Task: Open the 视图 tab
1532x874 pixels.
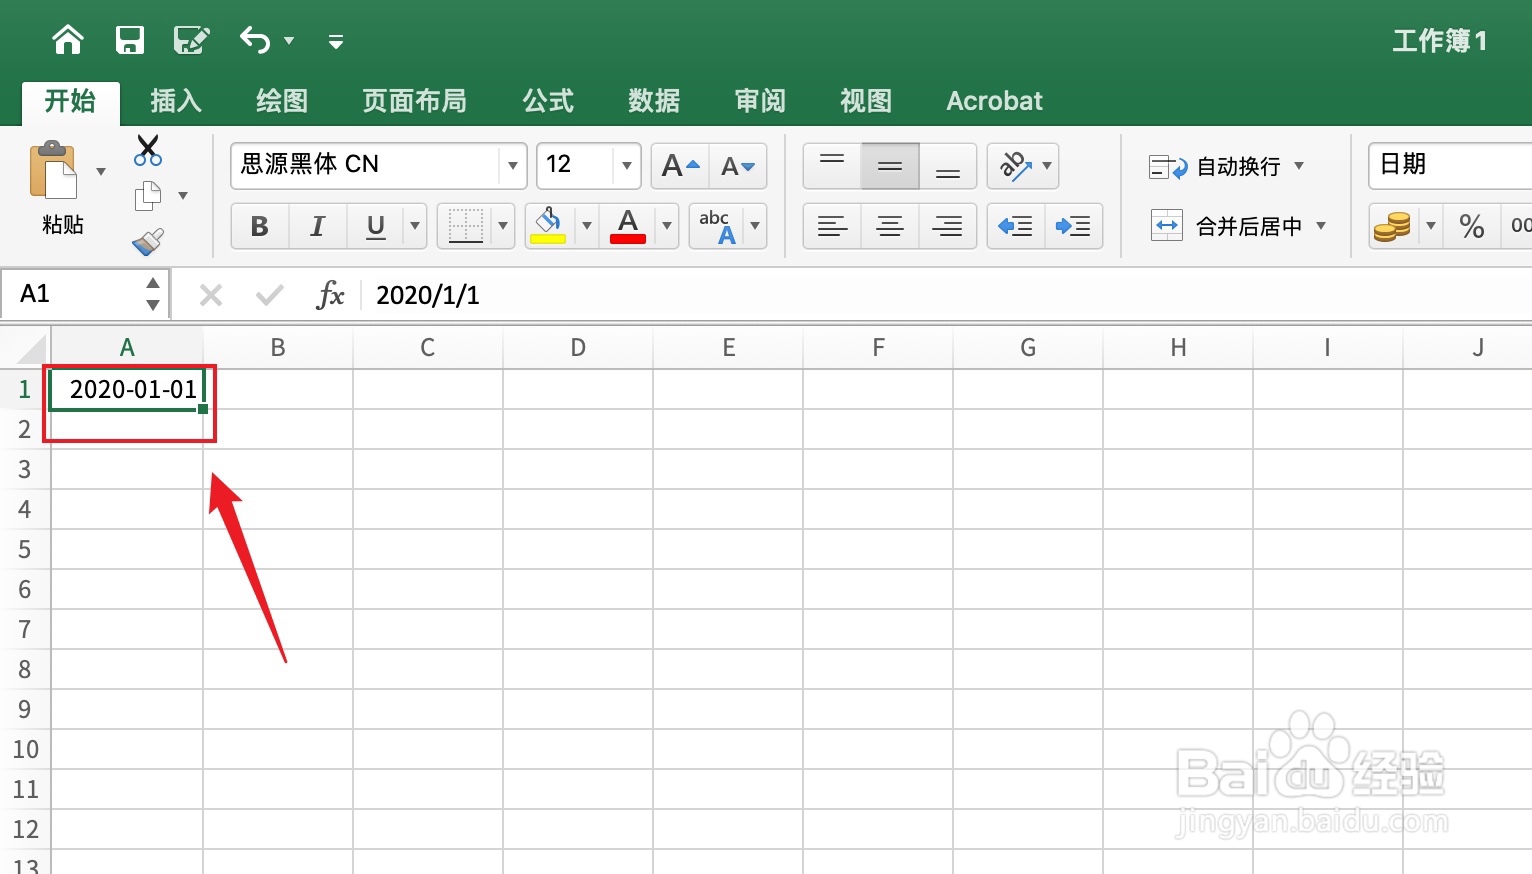Action: (x=866, y=101)
